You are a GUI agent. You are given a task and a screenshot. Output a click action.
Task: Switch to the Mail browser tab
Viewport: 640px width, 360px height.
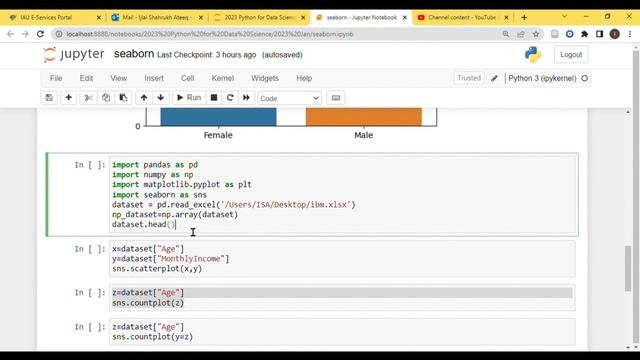(x=157, y=18)
